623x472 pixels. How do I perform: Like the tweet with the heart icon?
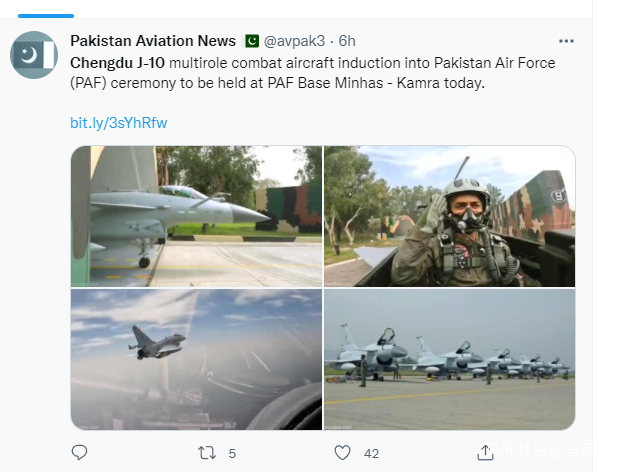343,452
